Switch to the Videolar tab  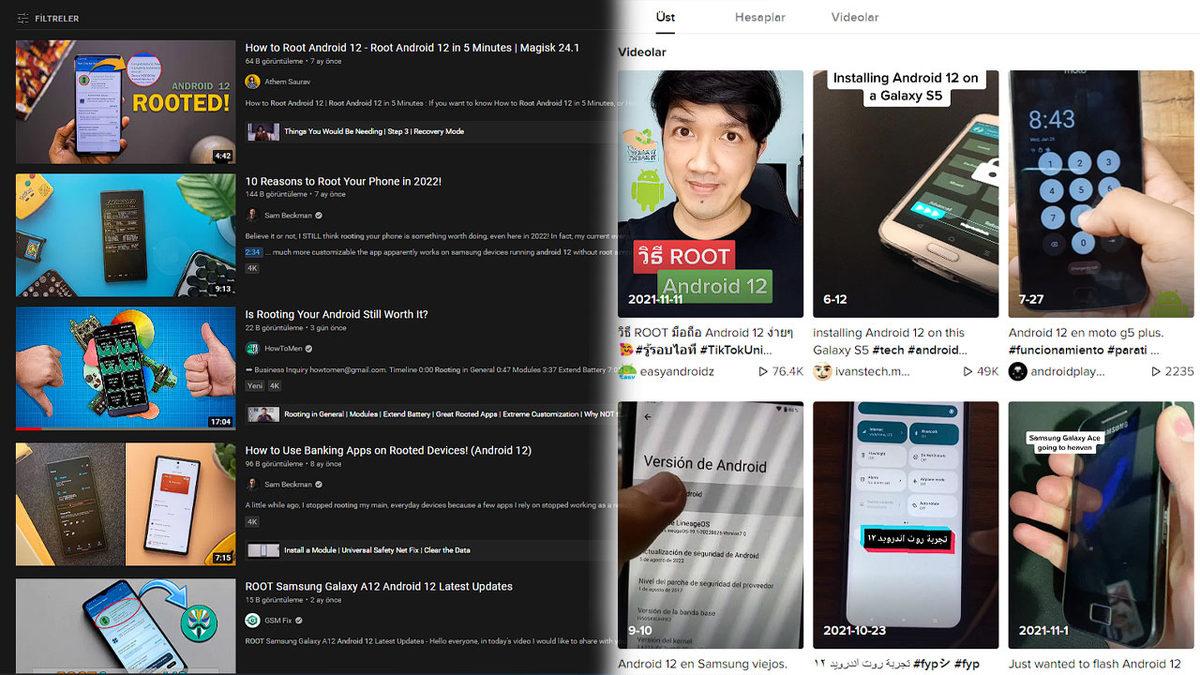854,17
